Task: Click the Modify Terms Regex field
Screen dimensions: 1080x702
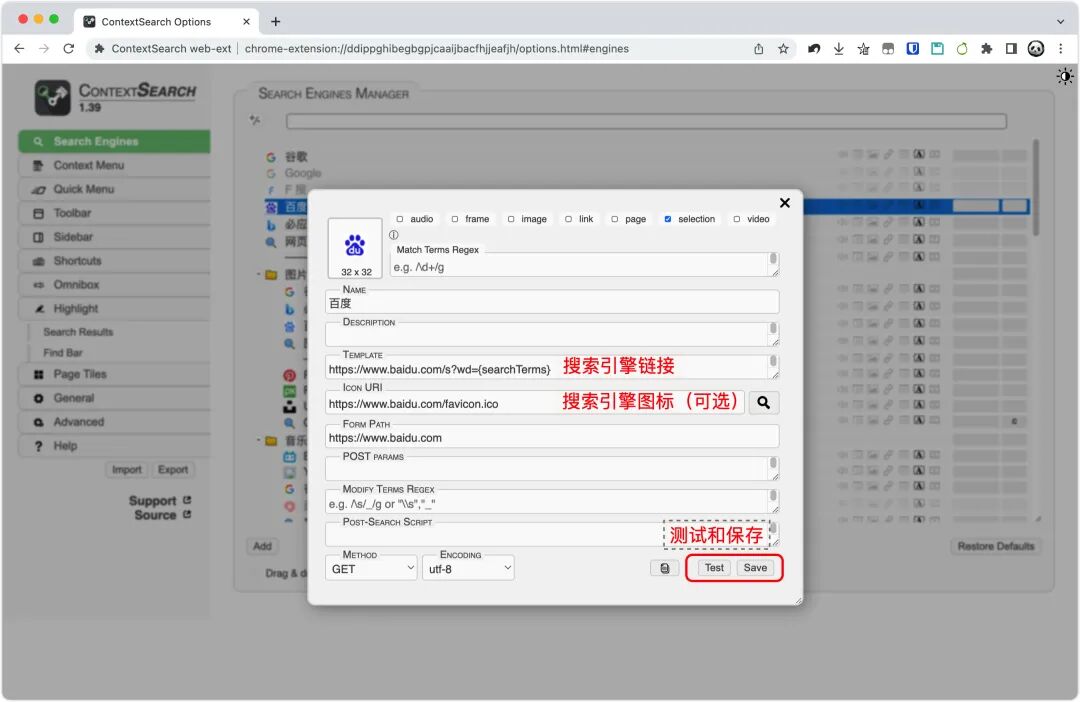Action: tap(552, 502)
